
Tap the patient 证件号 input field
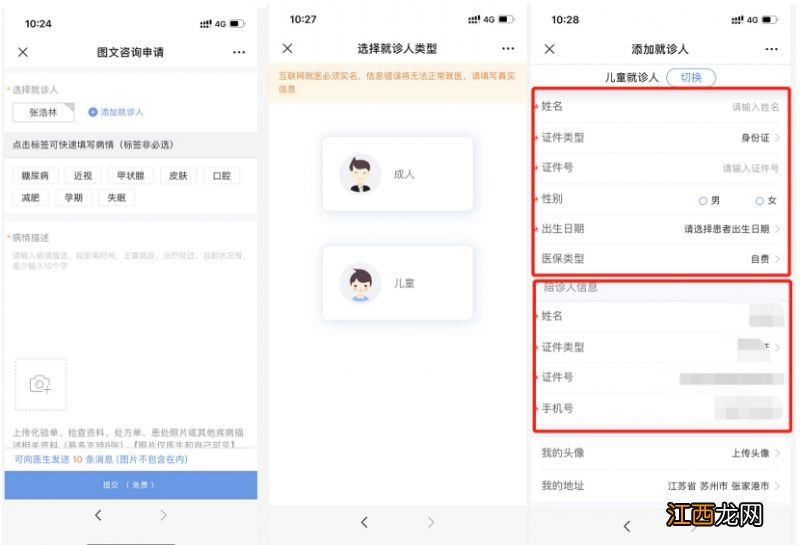coord(661,168)
